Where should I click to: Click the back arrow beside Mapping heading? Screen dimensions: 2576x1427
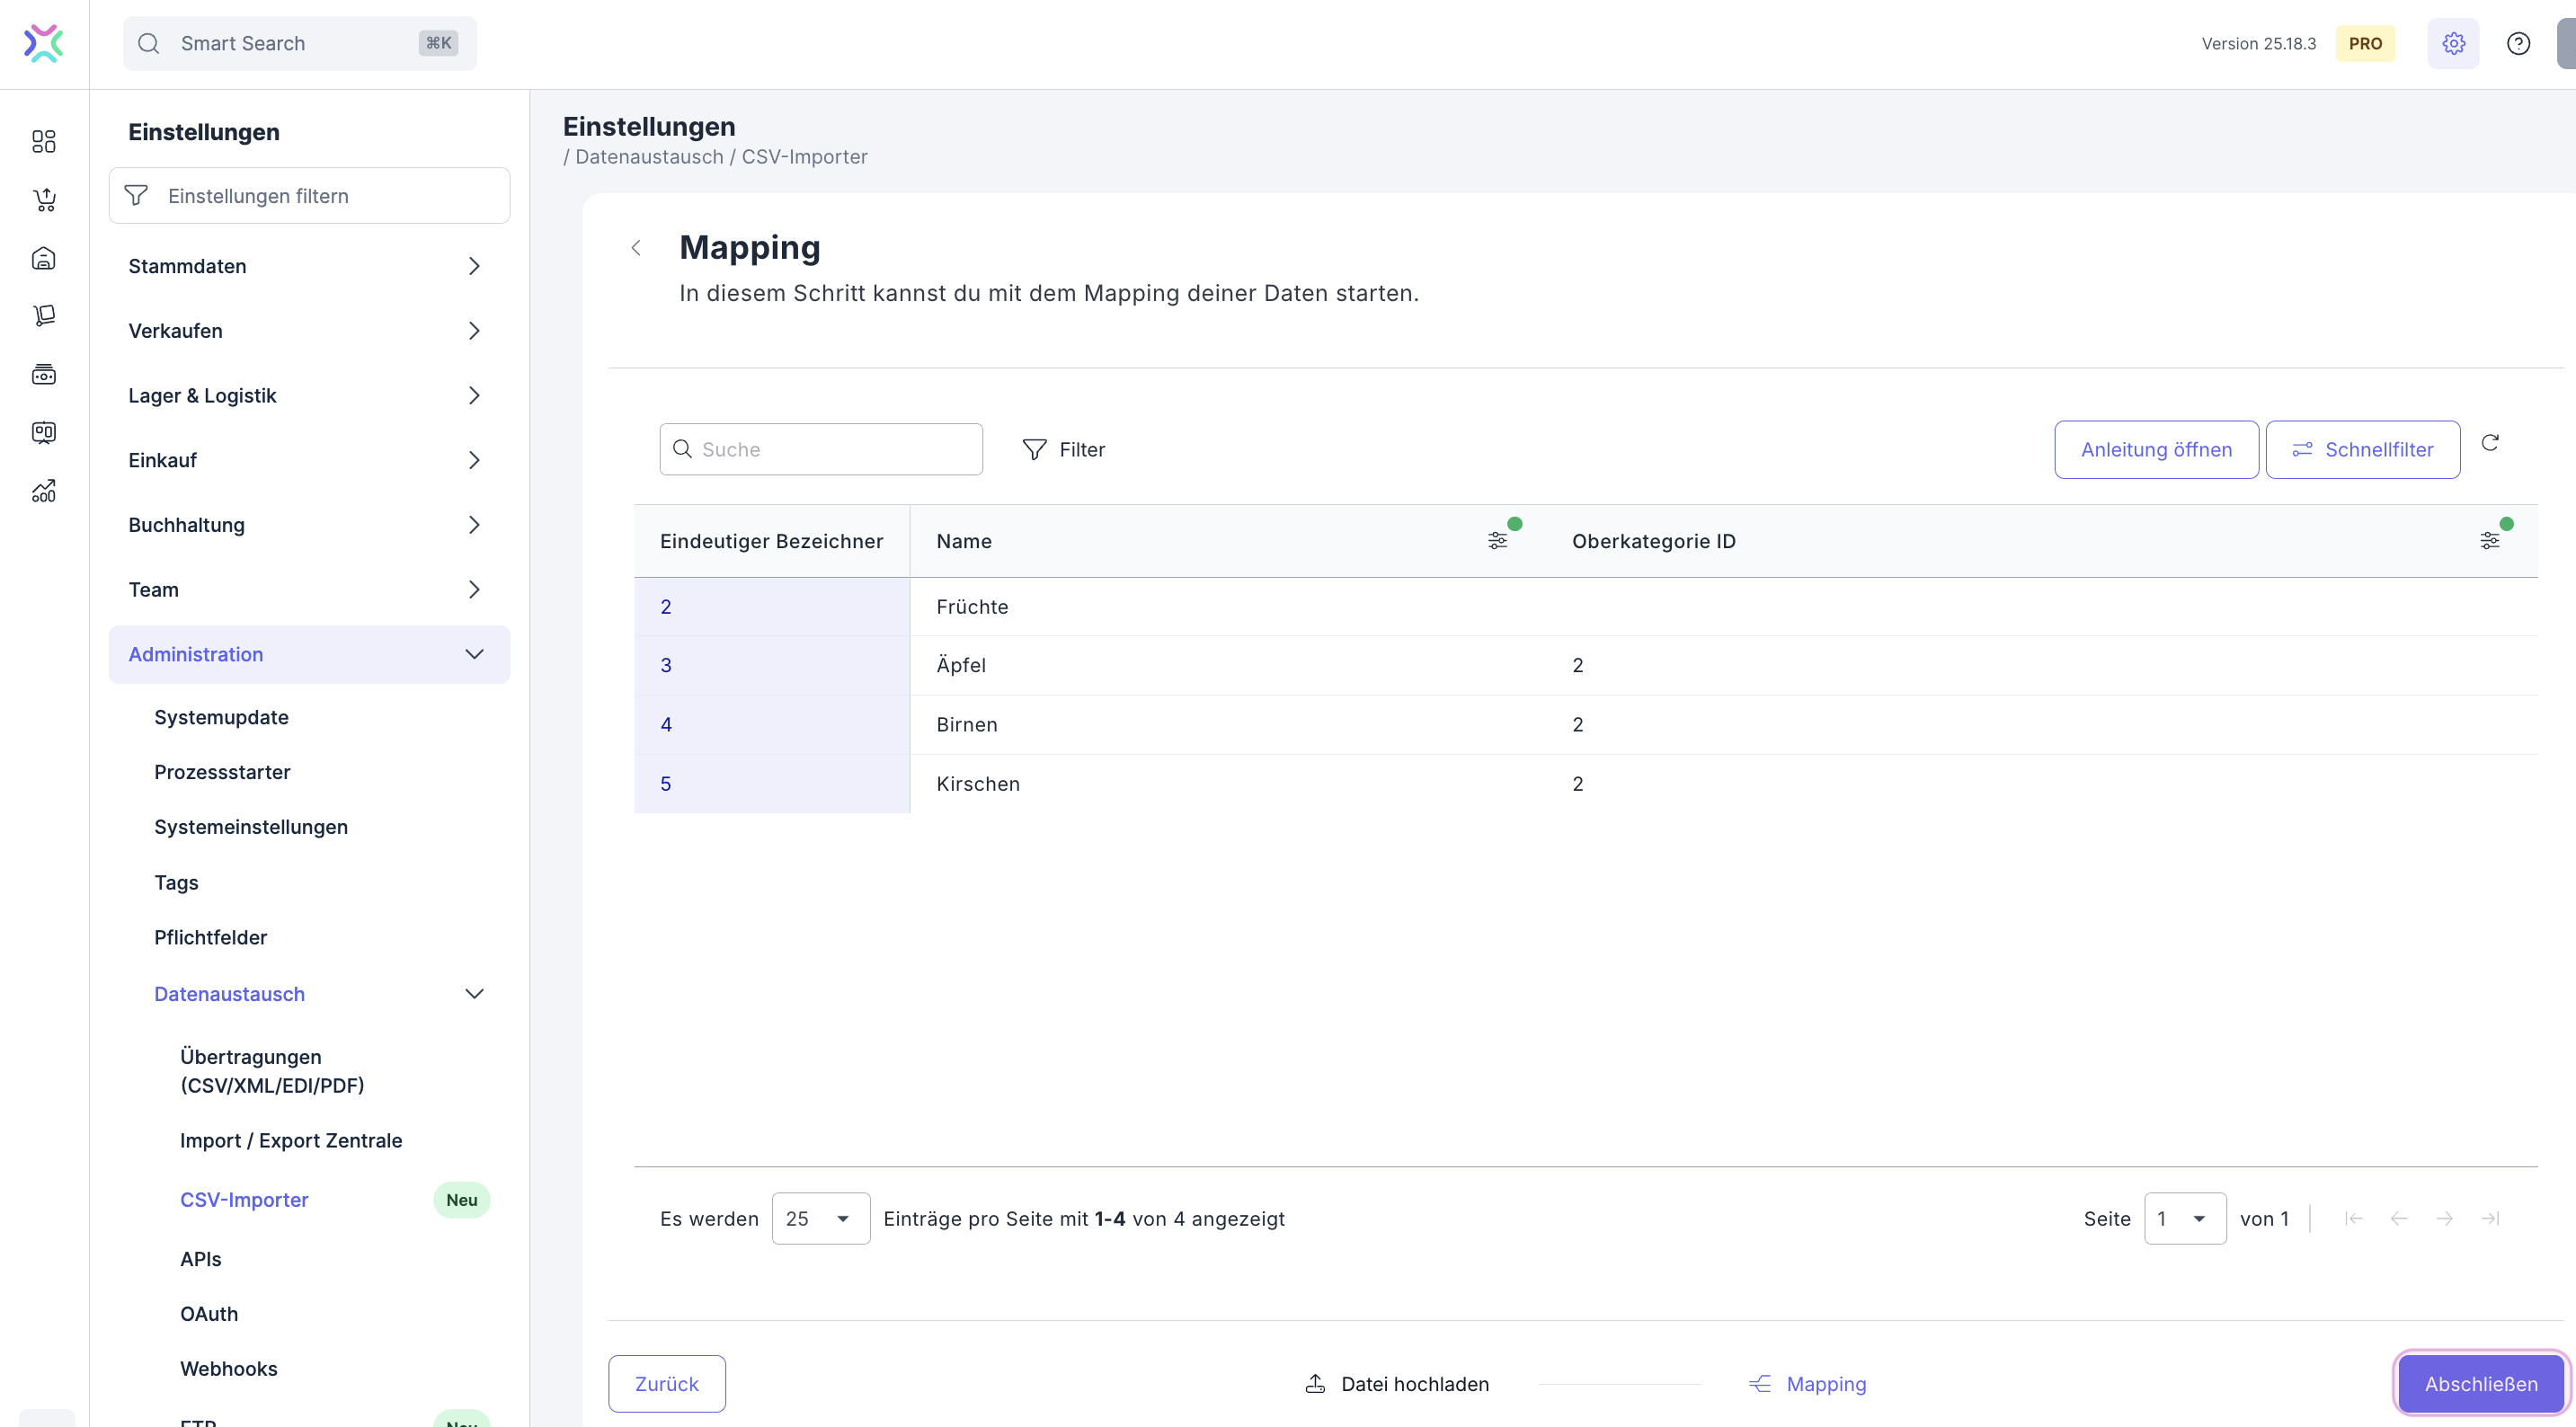coord(636,248)
